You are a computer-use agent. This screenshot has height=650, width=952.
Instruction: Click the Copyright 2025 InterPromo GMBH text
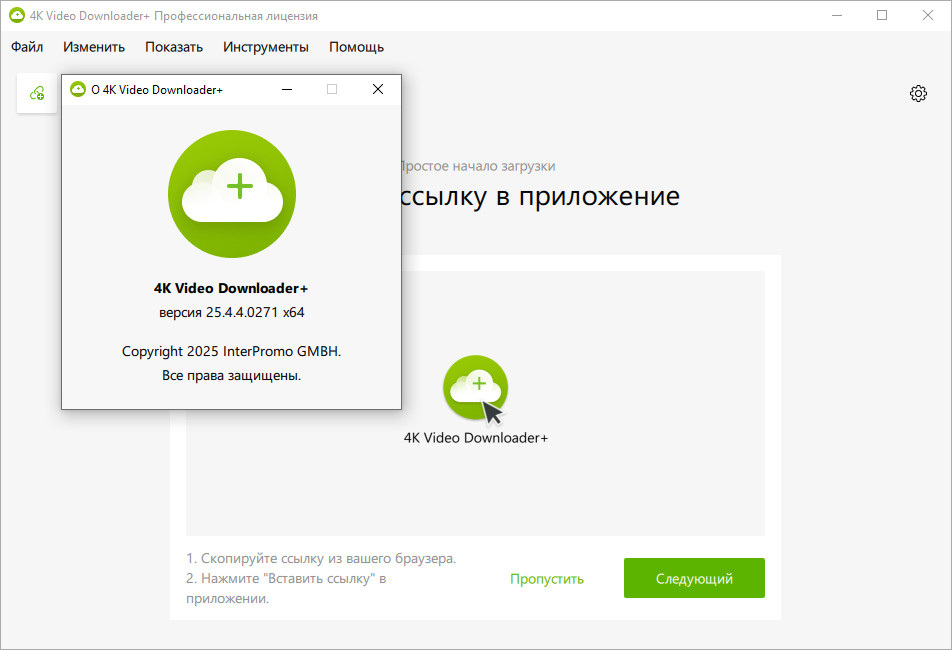click(232, 351)
